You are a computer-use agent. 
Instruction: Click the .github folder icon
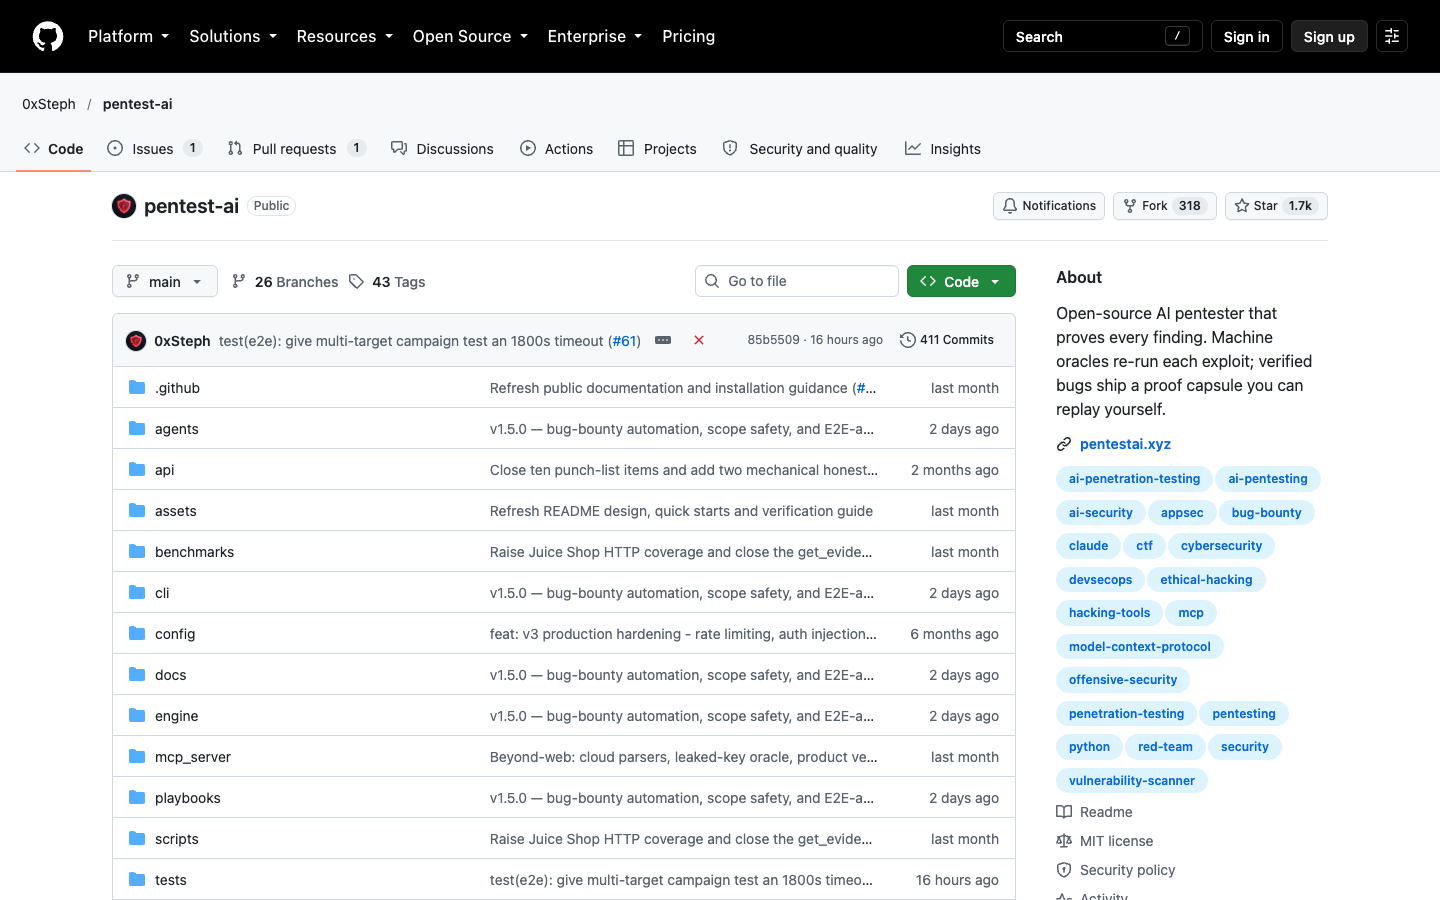[137, 387]
